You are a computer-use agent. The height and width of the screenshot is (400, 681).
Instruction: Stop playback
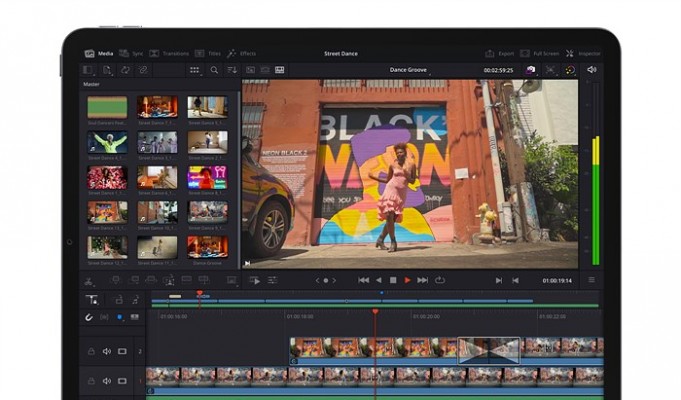pyautogui.click(x=393, y=281)
